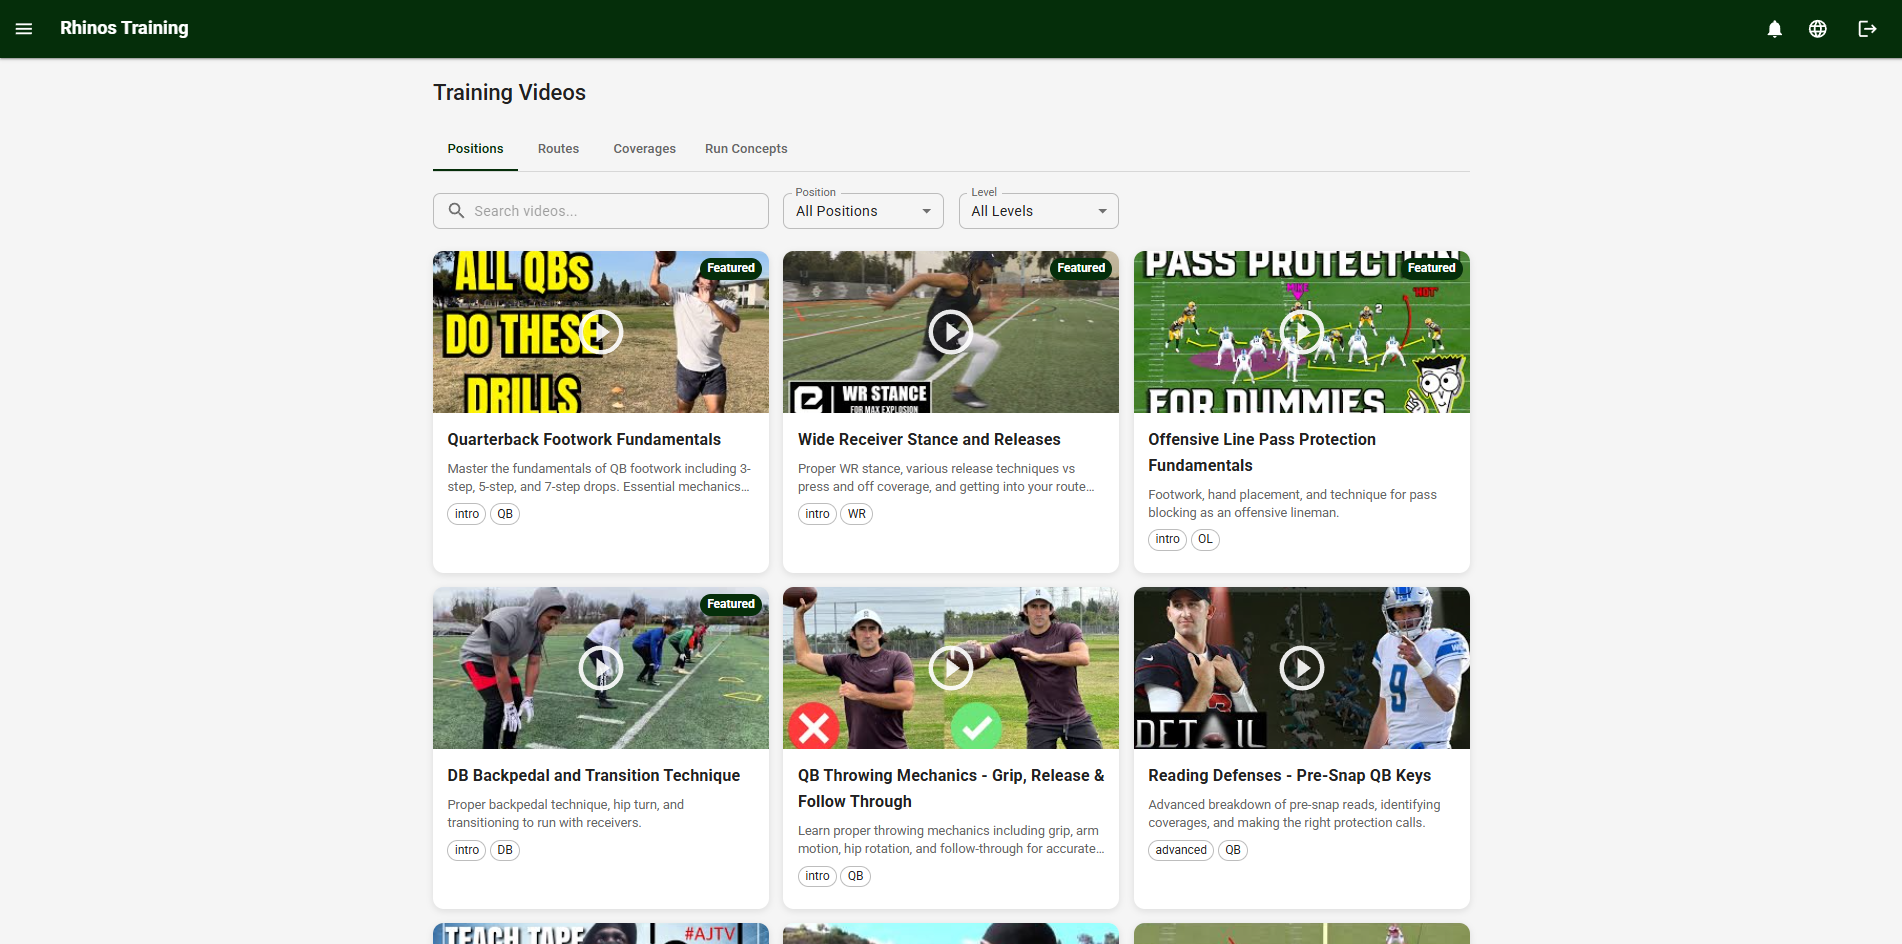The image size is (1902, 944).
Task: Open the Level dropdown
Action: 1038,211
